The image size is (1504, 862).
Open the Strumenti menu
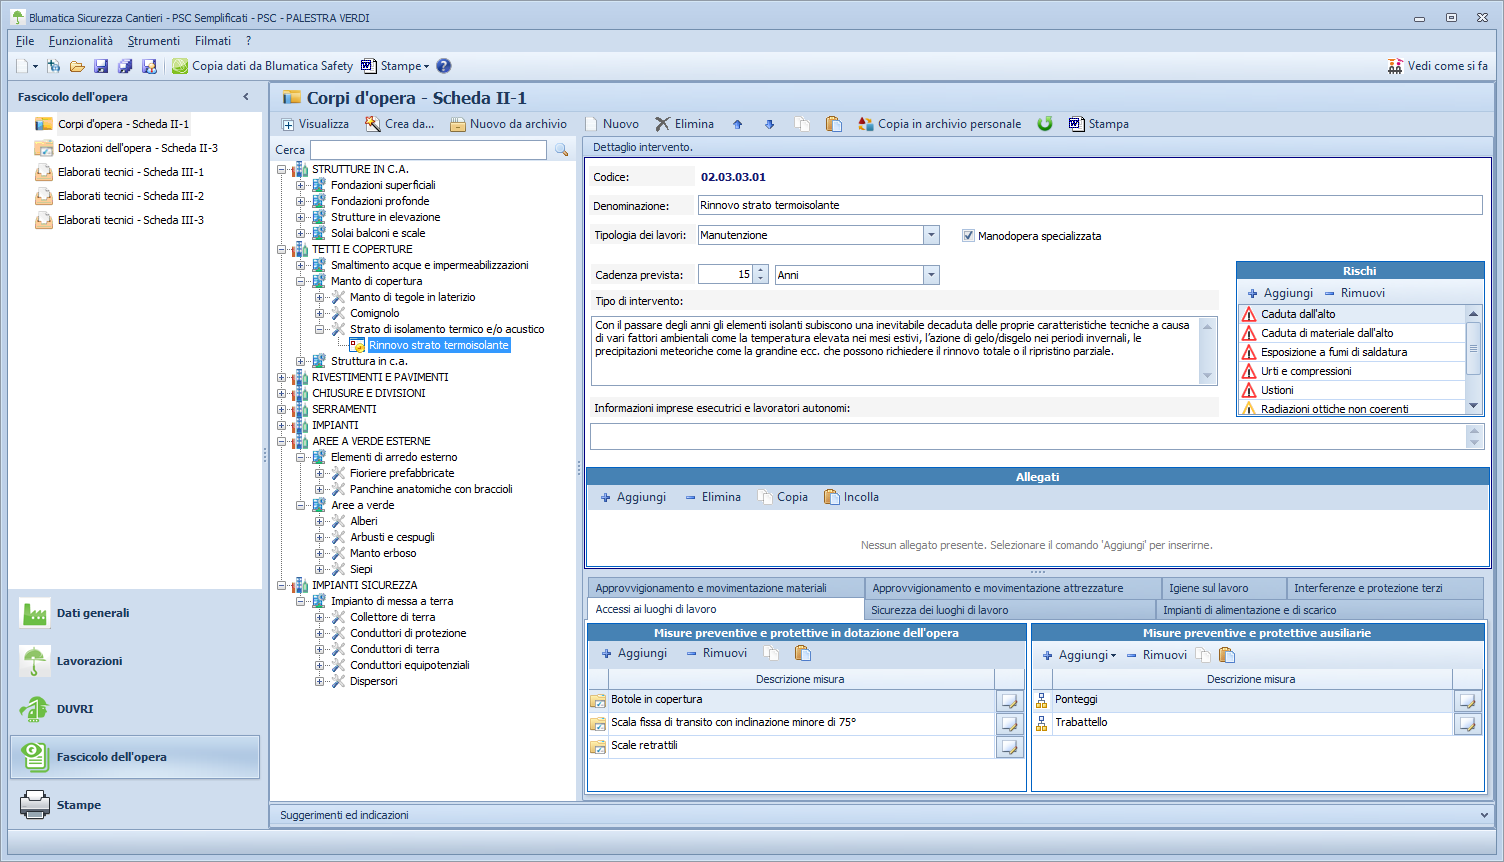tap(153, 41)
